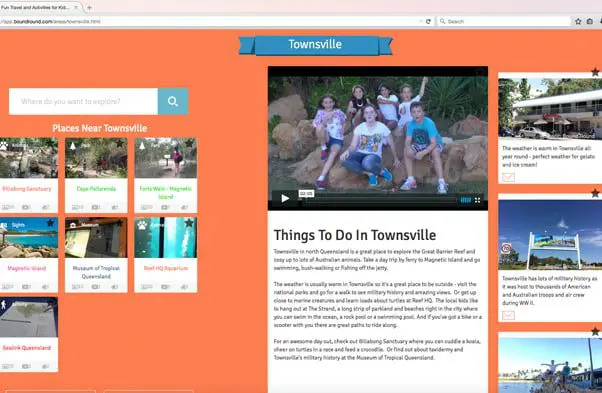Image resolution: width=602 pixels, height=393 pixels.
Task: Click the paw icon on Reef HQ Aquarium card
Action: coord(142,225)
